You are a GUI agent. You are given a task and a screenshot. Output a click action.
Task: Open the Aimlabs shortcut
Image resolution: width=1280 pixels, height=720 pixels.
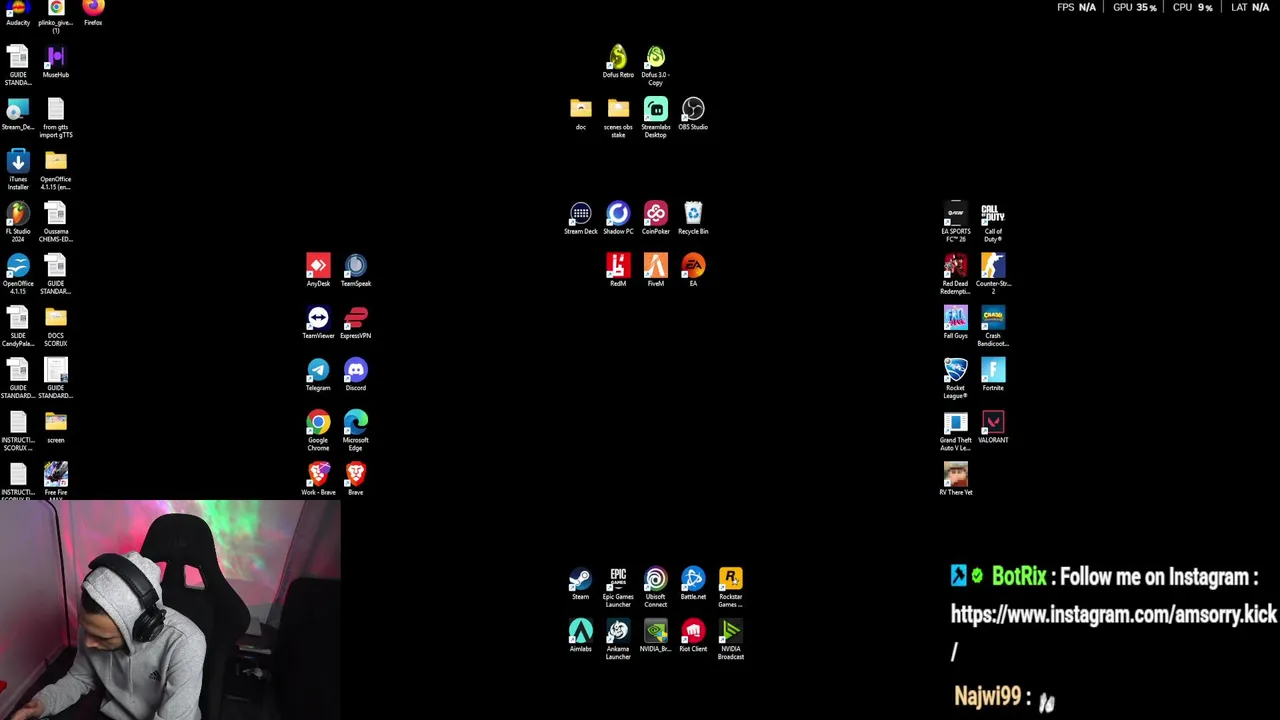click(x=581, y=637)
